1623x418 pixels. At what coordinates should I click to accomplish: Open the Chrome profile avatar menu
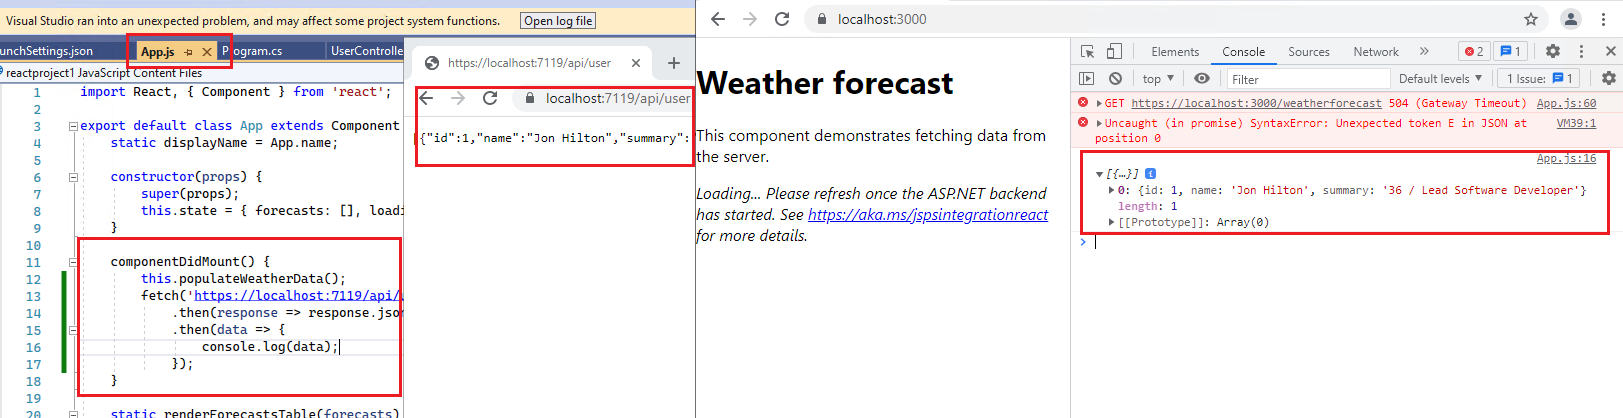coord(1571,19)
